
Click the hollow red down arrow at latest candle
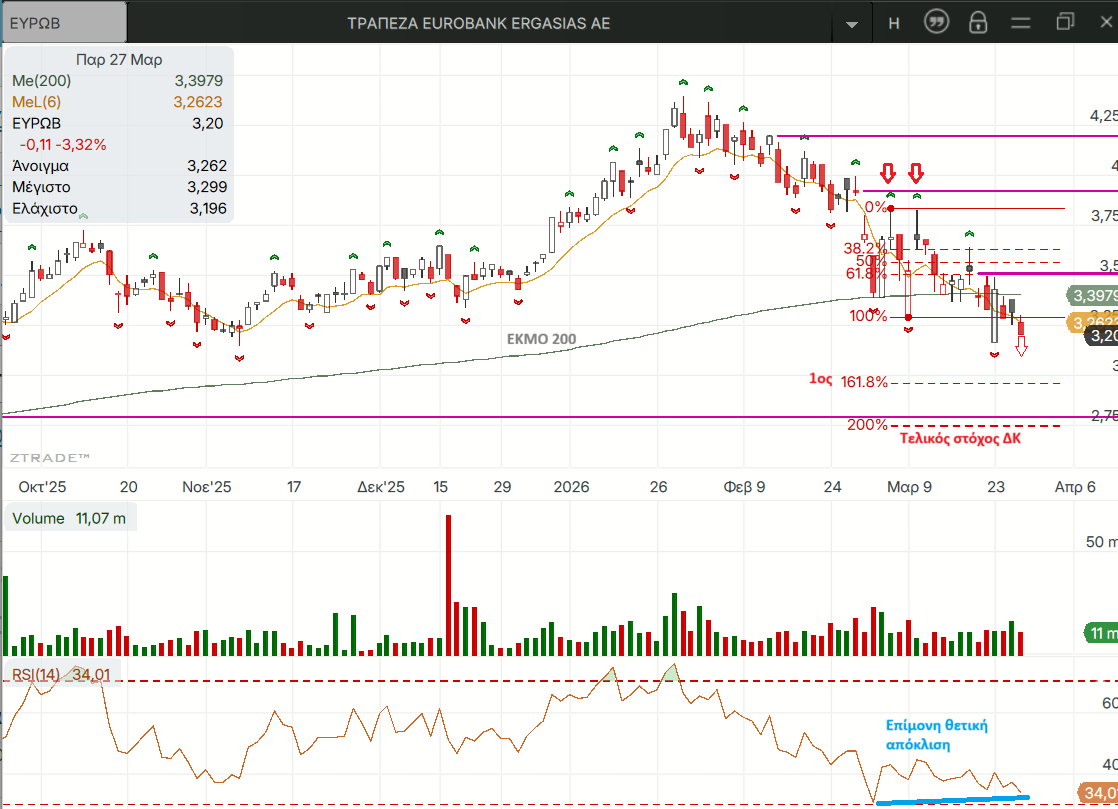1021,346
